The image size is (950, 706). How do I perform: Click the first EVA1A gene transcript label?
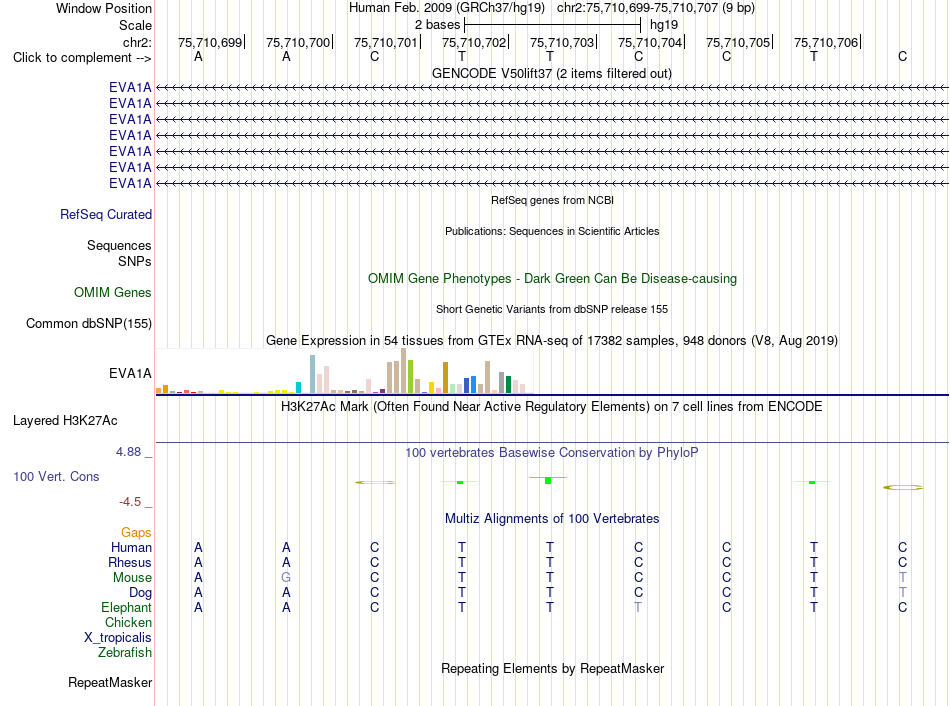click(130, 87)
